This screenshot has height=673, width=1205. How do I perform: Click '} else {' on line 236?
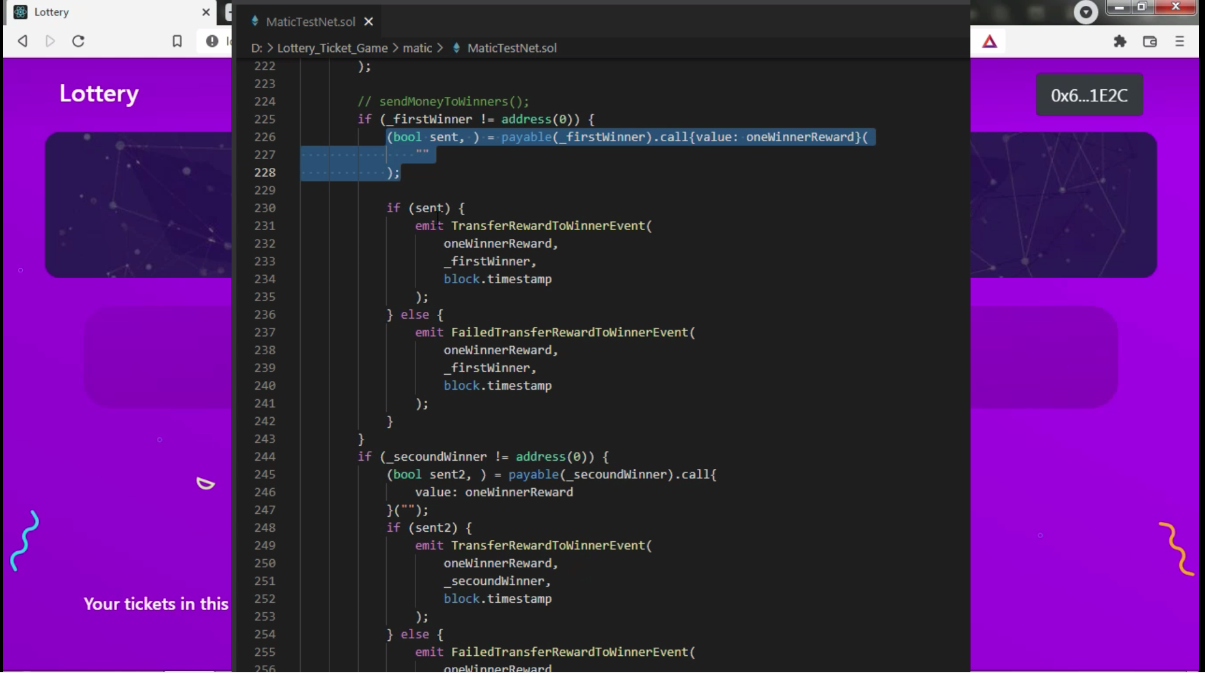pyautogui.click(x=415, y=314)
